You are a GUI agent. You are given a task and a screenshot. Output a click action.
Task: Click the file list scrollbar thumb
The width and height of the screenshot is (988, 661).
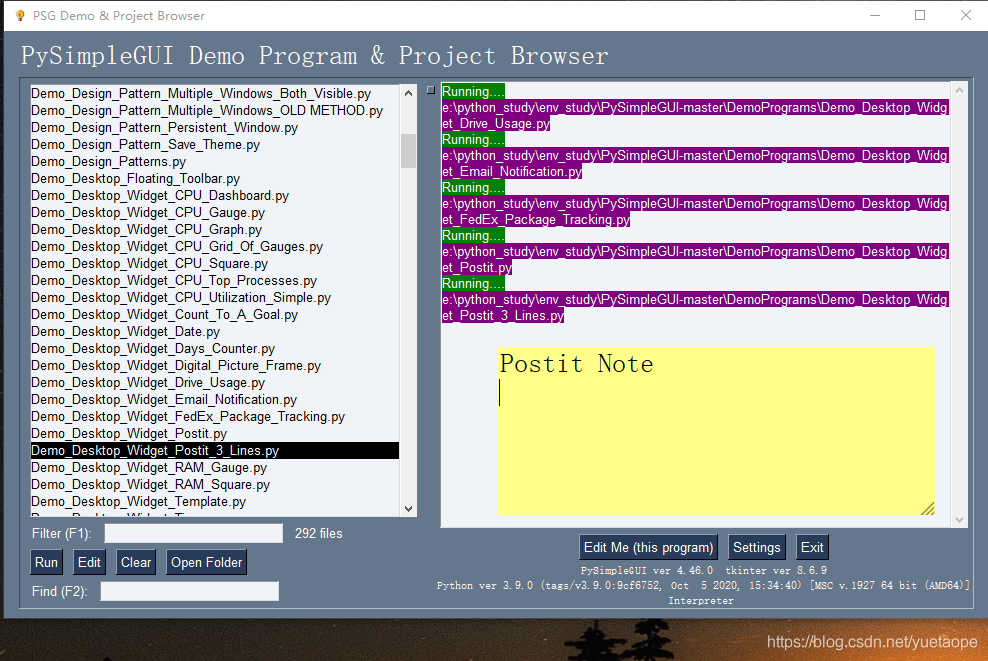408,151
